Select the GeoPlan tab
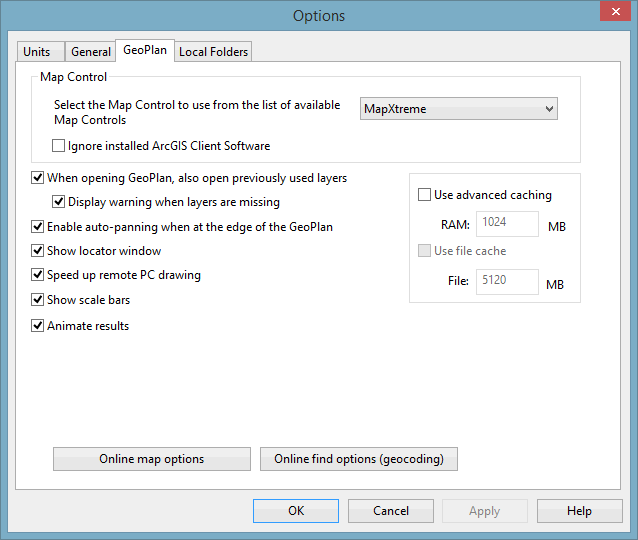Image resolution: width=638 pixels, height=540 pixels. [x=145, y=50]
